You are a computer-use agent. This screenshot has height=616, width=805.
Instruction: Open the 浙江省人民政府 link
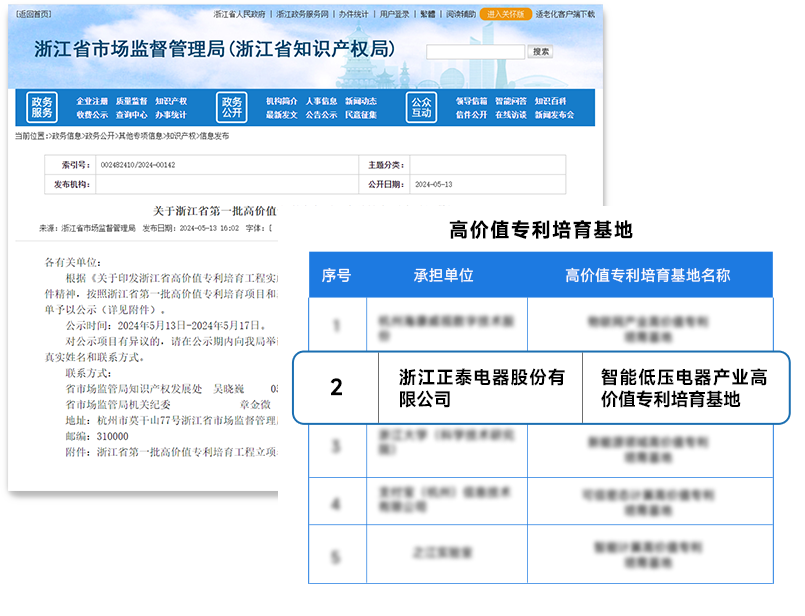pyautogui.click(x=239, y=14)
